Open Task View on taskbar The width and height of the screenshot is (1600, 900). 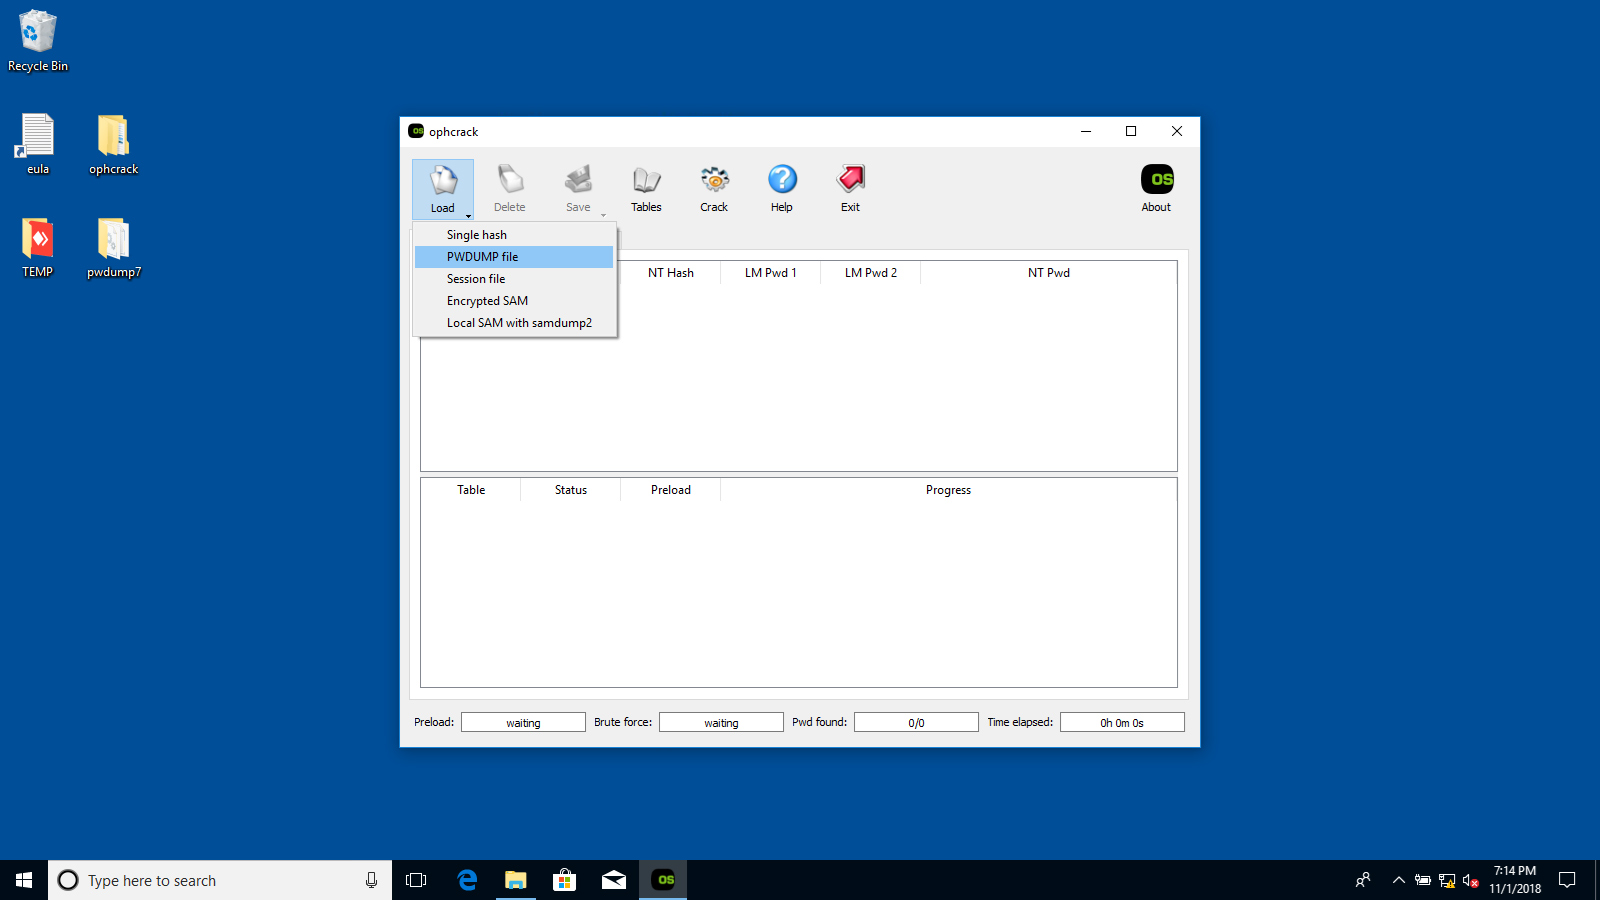416,880
